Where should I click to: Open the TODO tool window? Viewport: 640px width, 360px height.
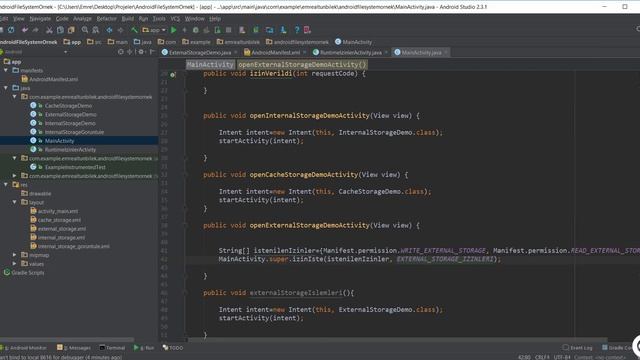click(x=173, y=348)
